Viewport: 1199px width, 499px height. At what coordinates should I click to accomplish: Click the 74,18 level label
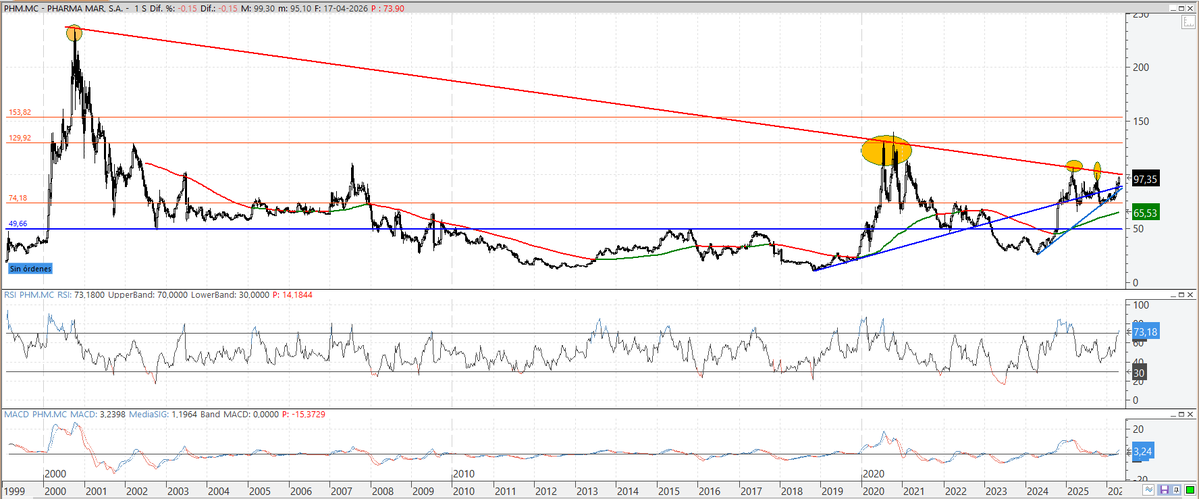(x=18, y=199)
